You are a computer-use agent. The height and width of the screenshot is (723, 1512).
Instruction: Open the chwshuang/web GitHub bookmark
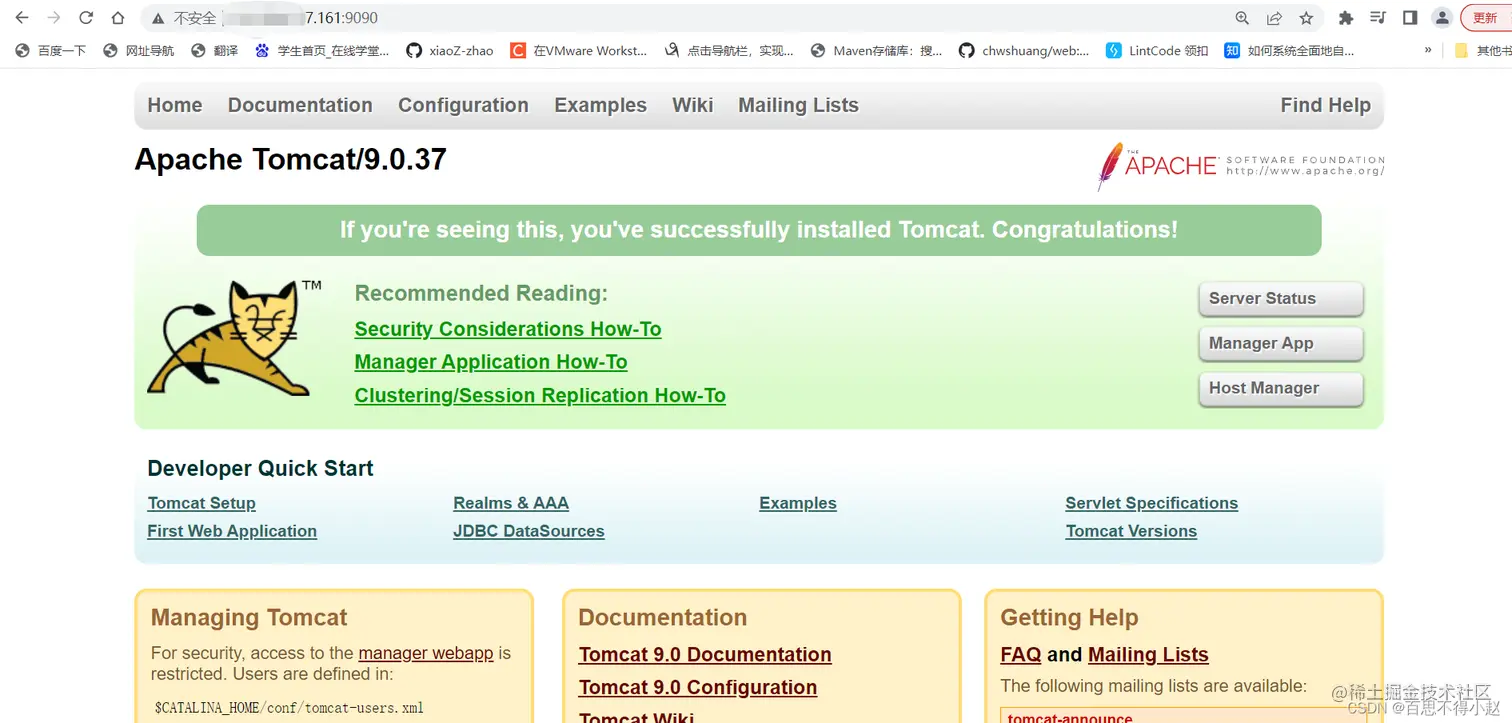tap(1024, 50)
